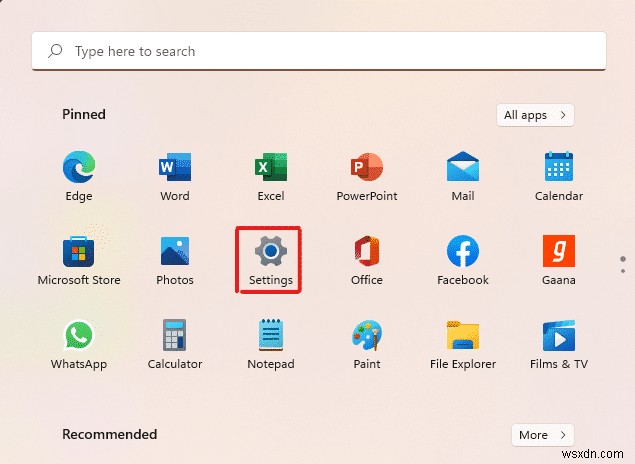Viewport: 635px width, 464px height.
Task: Launch Microsoft Store
Action: pyautogui.click(x=79, y=260)
